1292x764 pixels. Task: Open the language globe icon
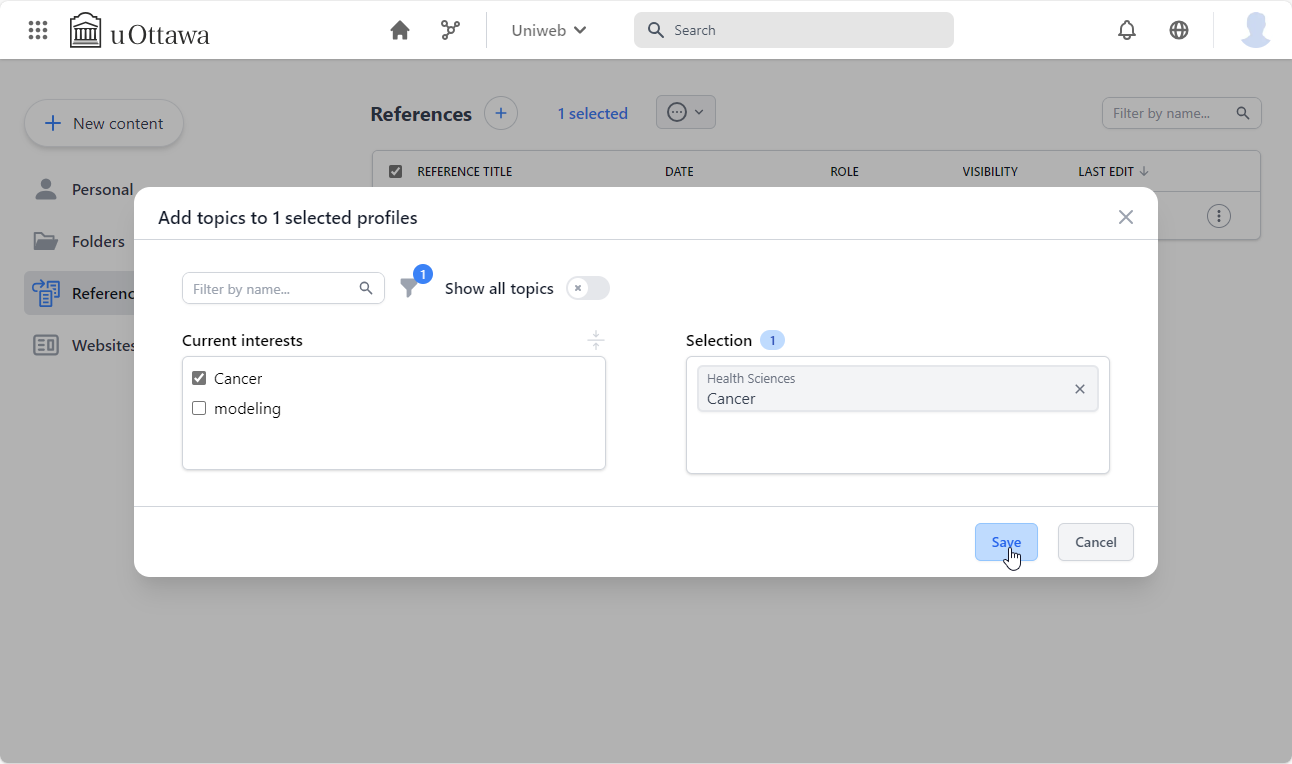1179,30
